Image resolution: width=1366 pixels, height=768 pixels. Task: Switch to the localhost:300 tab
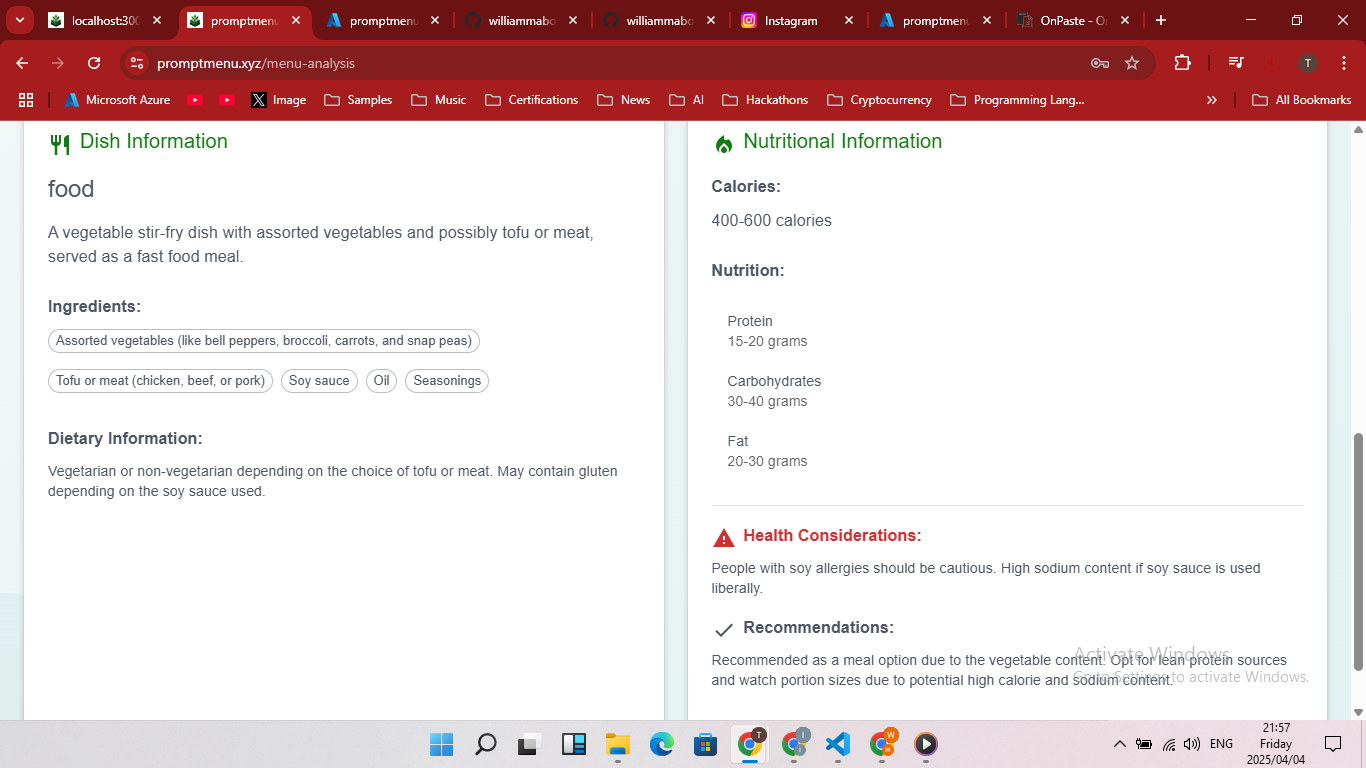coord(105,20)
